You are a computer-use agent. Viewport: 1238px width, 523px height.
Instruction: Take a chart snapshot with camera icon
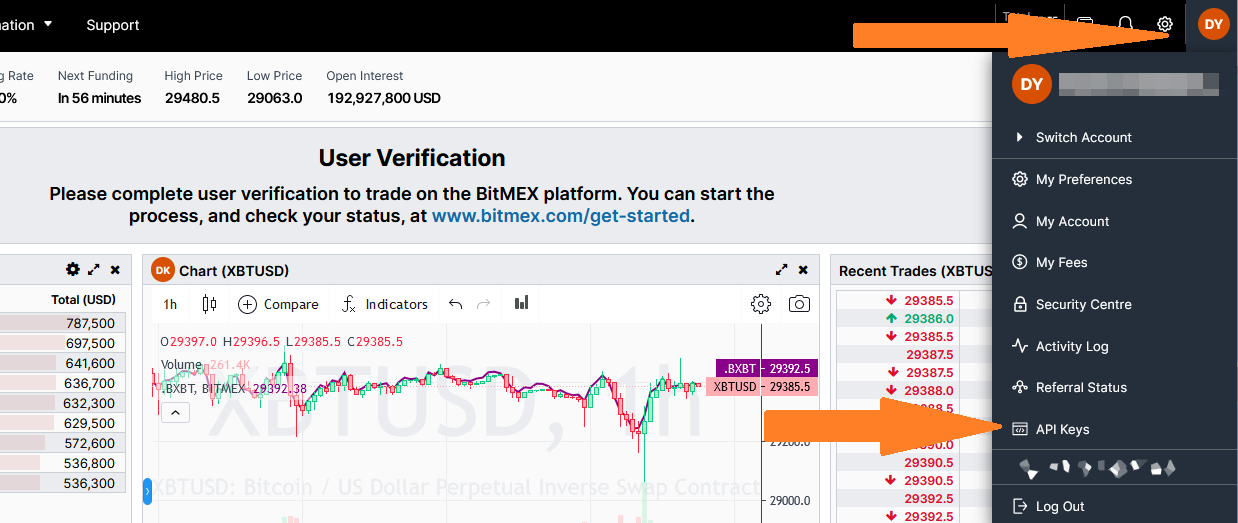[798, 304]
